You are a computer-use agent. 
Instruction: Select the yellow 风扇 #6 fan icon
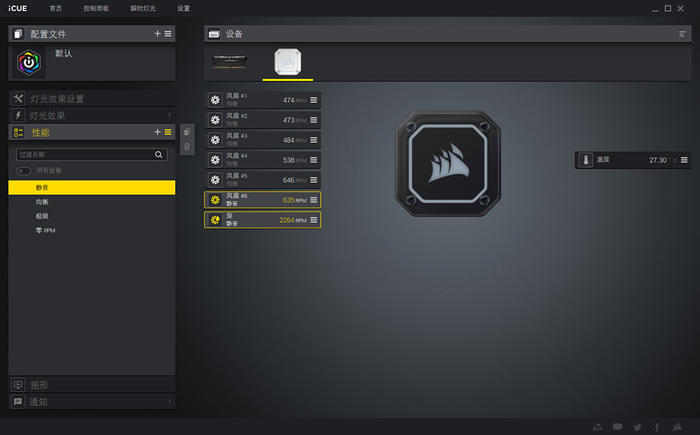click(x=215, y=200)
